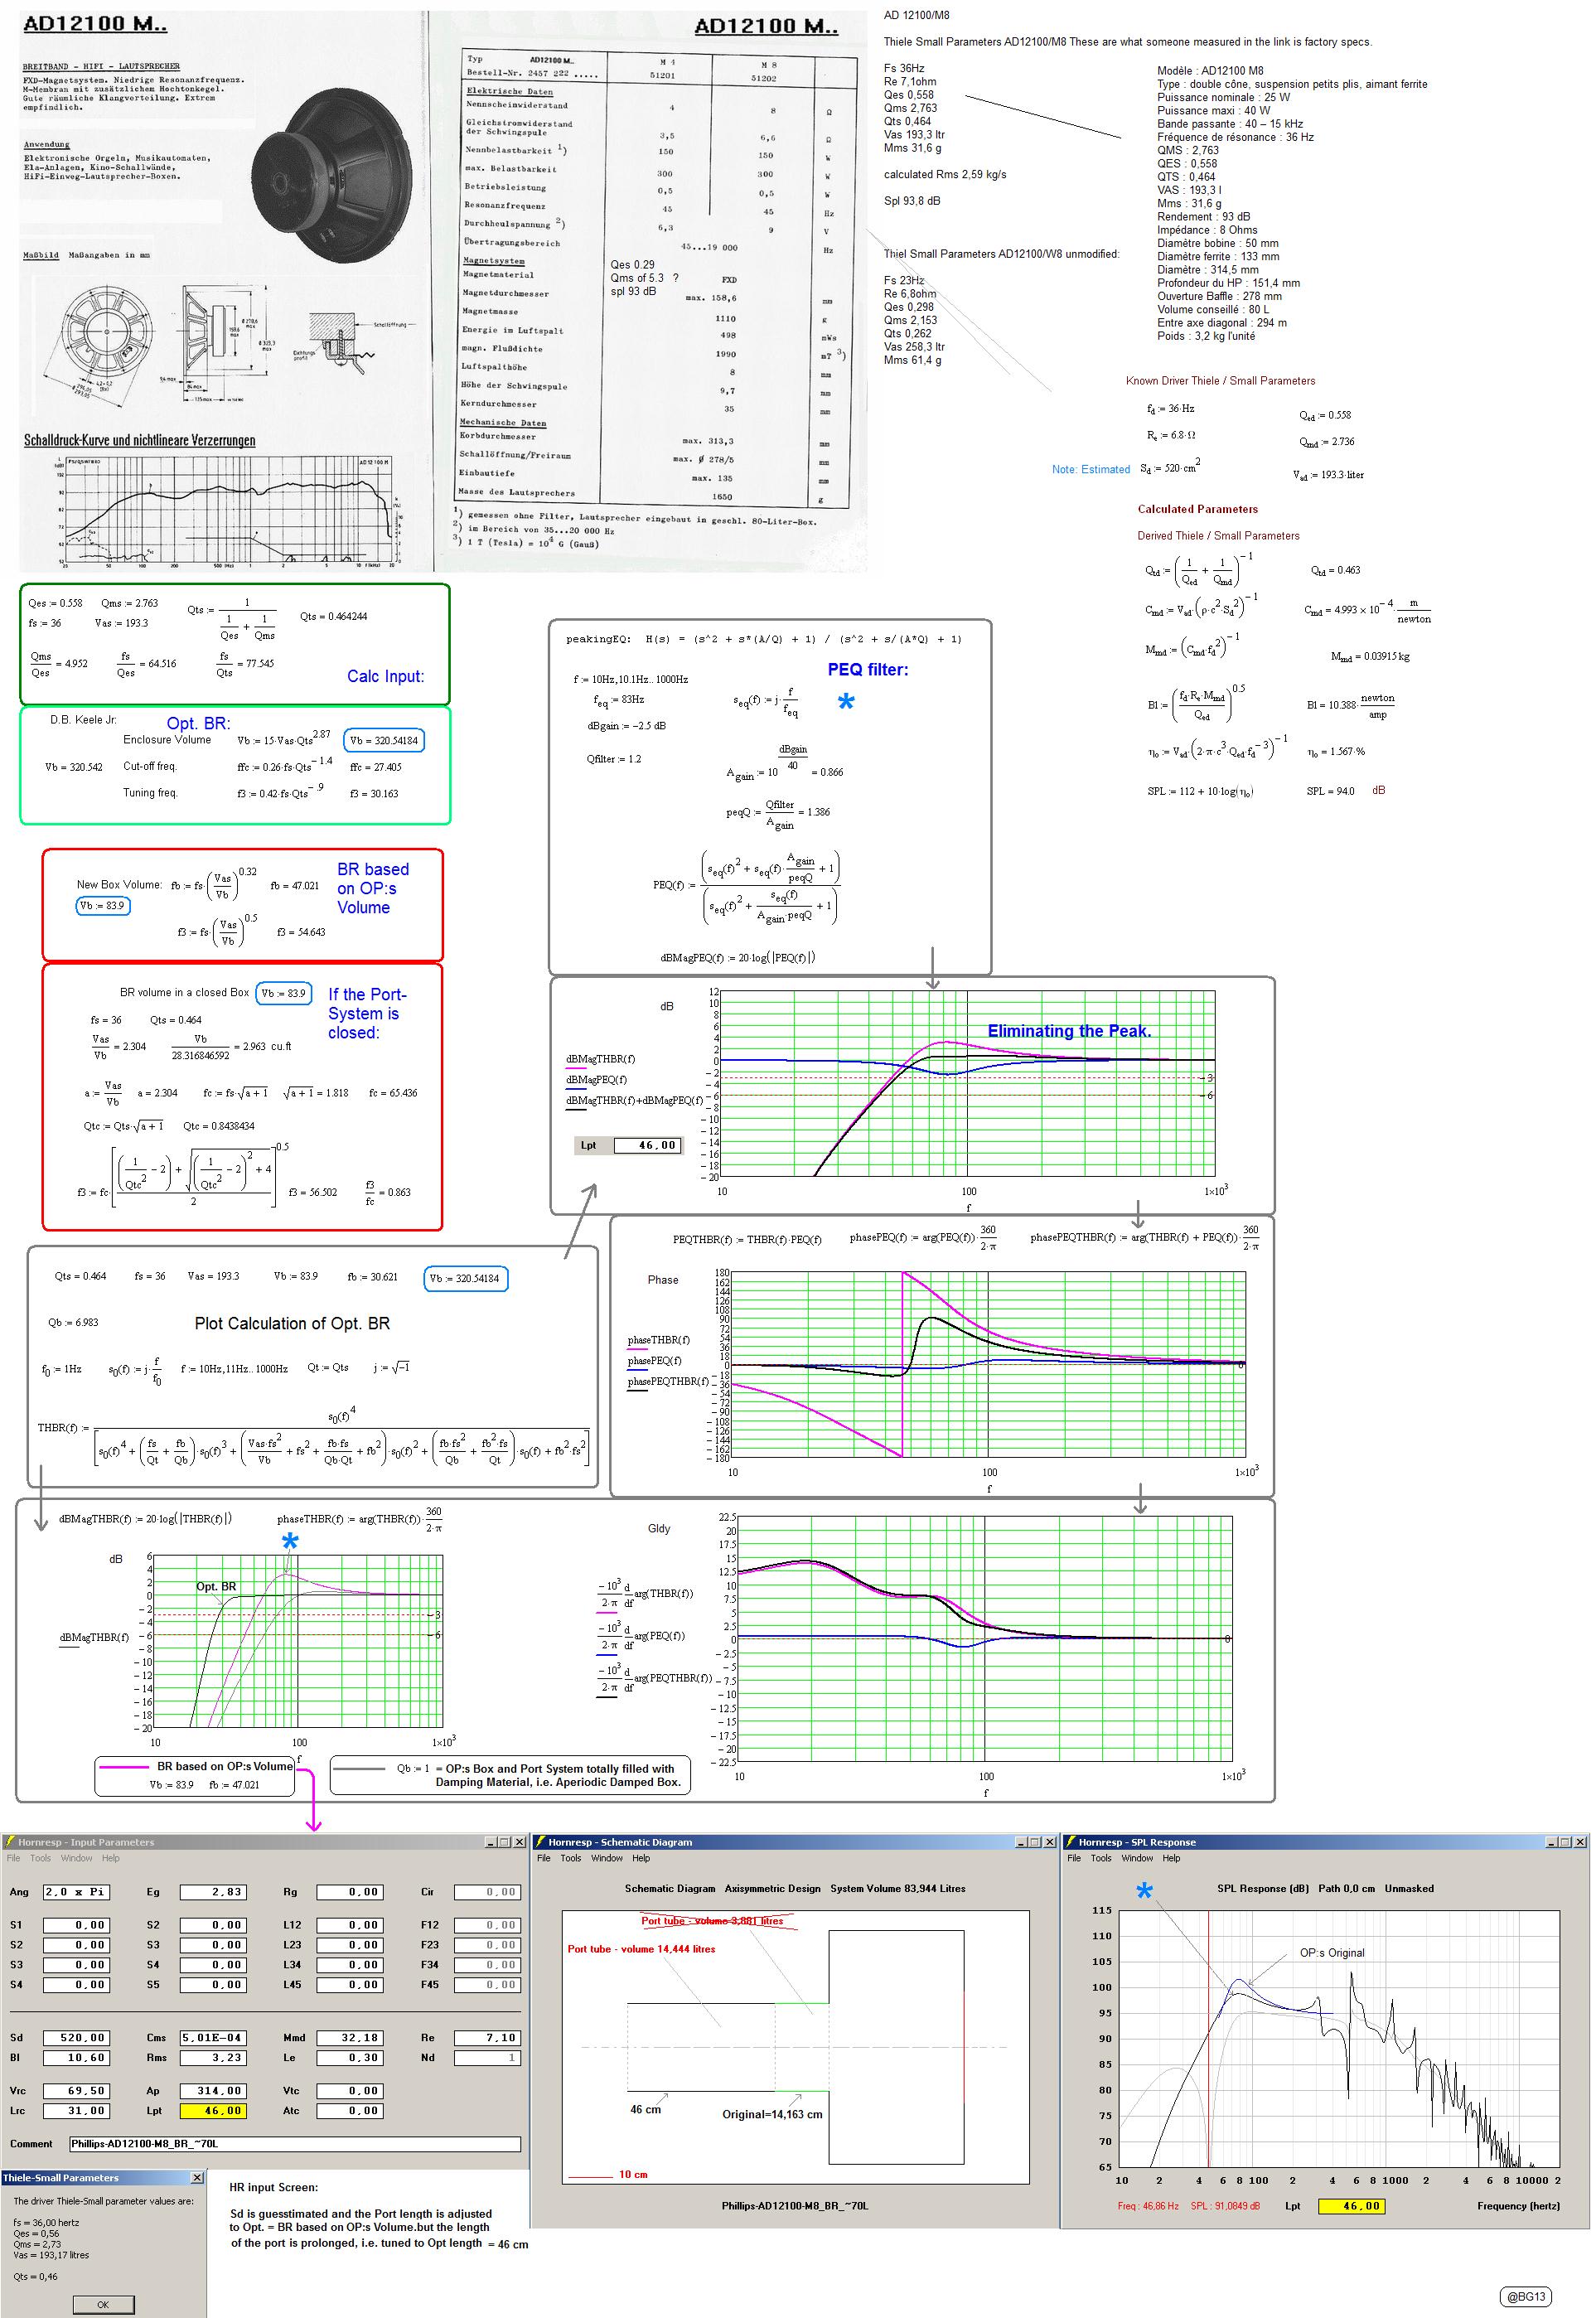Click the Vrc field showing 69,50
This screenshot has height=2318, width=1596.
(75, 2091)
